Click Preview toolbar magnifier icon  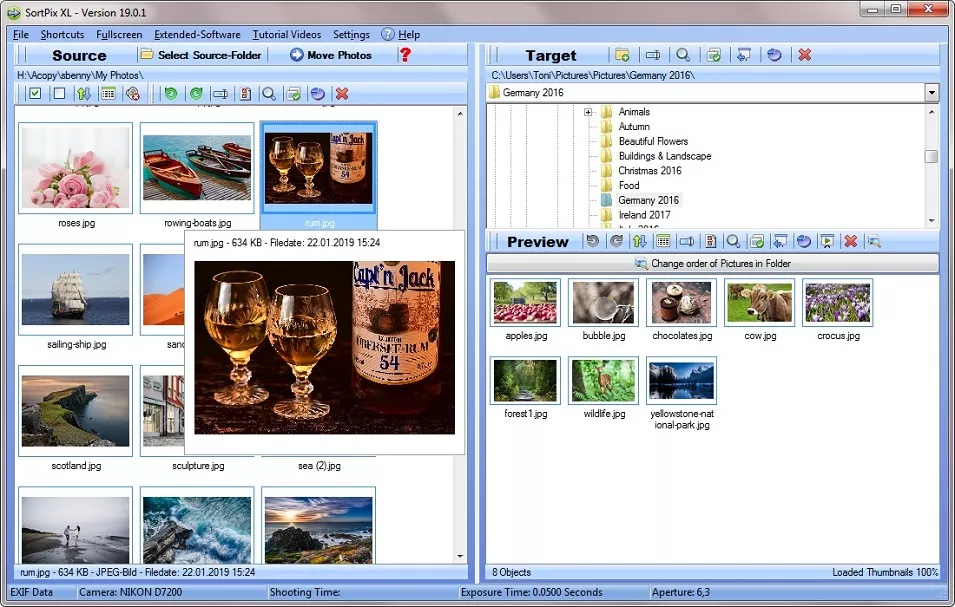pyautogui.click(x=733, y=242)
